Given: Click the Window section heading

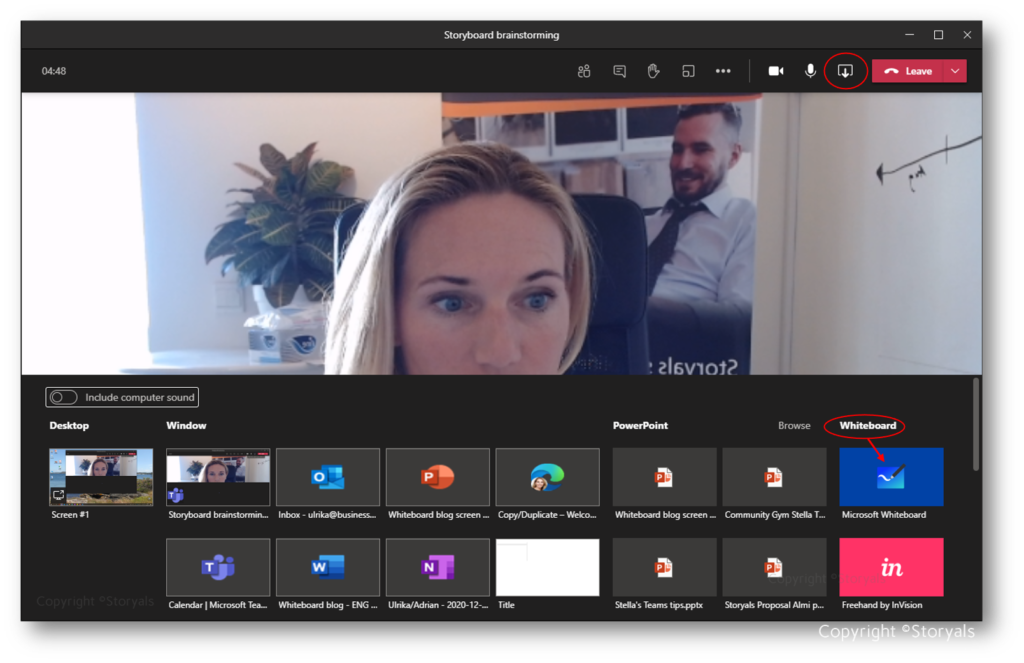Looking at the screenshot, I should click(x=186, y=425).
